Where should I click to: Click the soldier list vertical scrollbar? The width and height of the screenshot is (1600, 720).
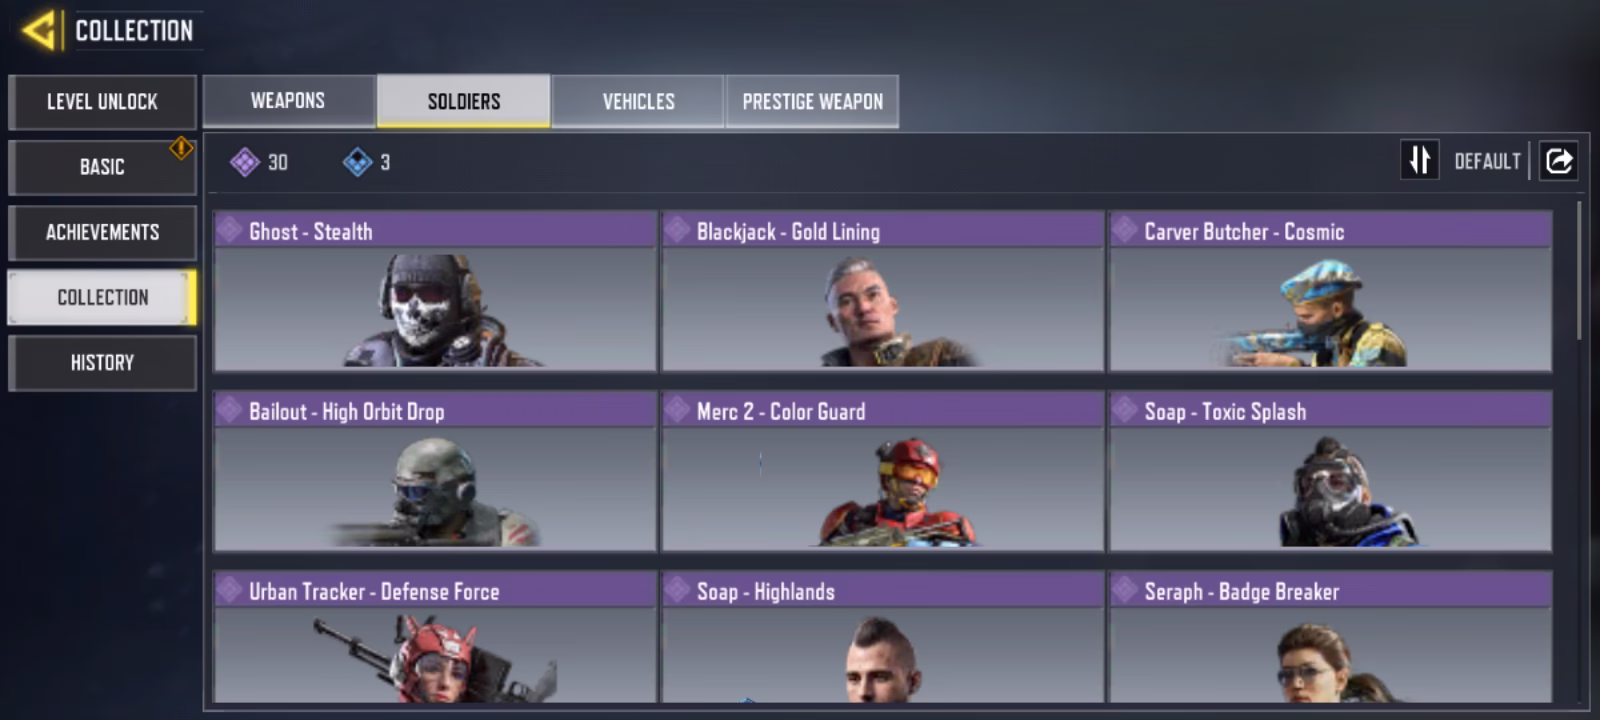coord(1579,270)
